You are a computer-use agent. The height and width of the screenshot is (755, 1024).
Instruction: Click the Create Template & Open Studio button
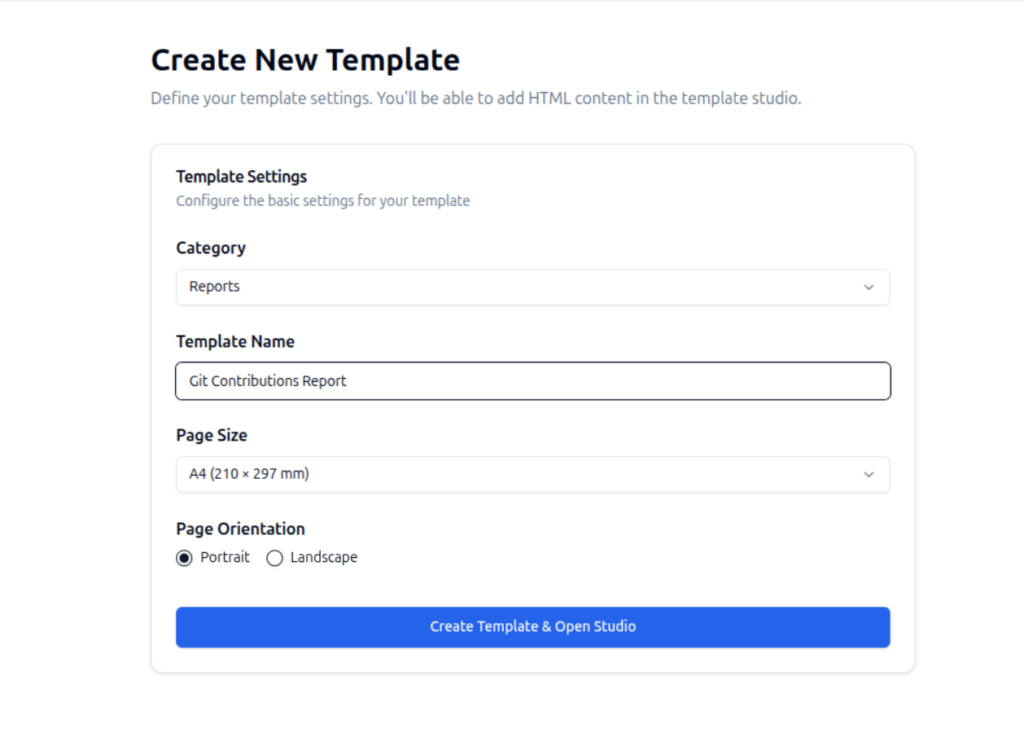532,627
